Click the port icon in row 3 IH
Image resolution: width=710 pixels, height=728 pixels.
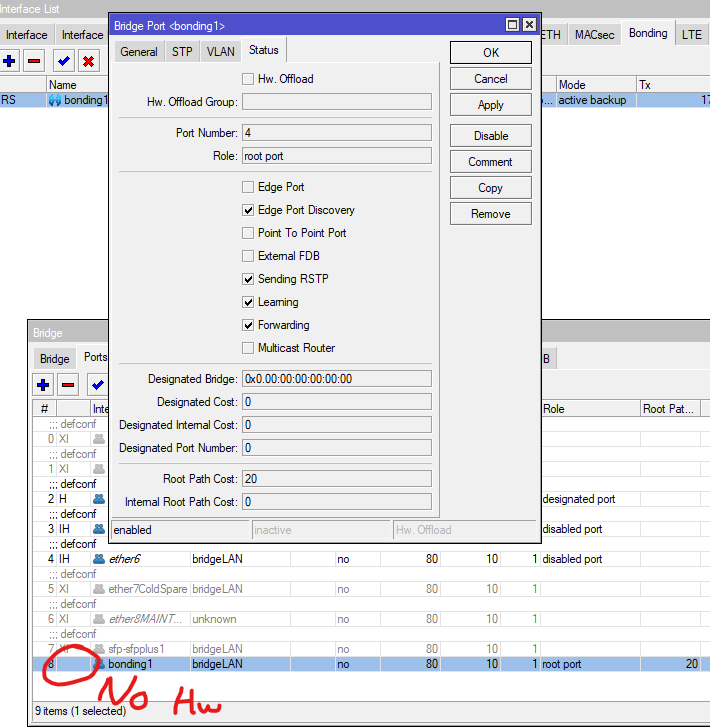point(99,529)
